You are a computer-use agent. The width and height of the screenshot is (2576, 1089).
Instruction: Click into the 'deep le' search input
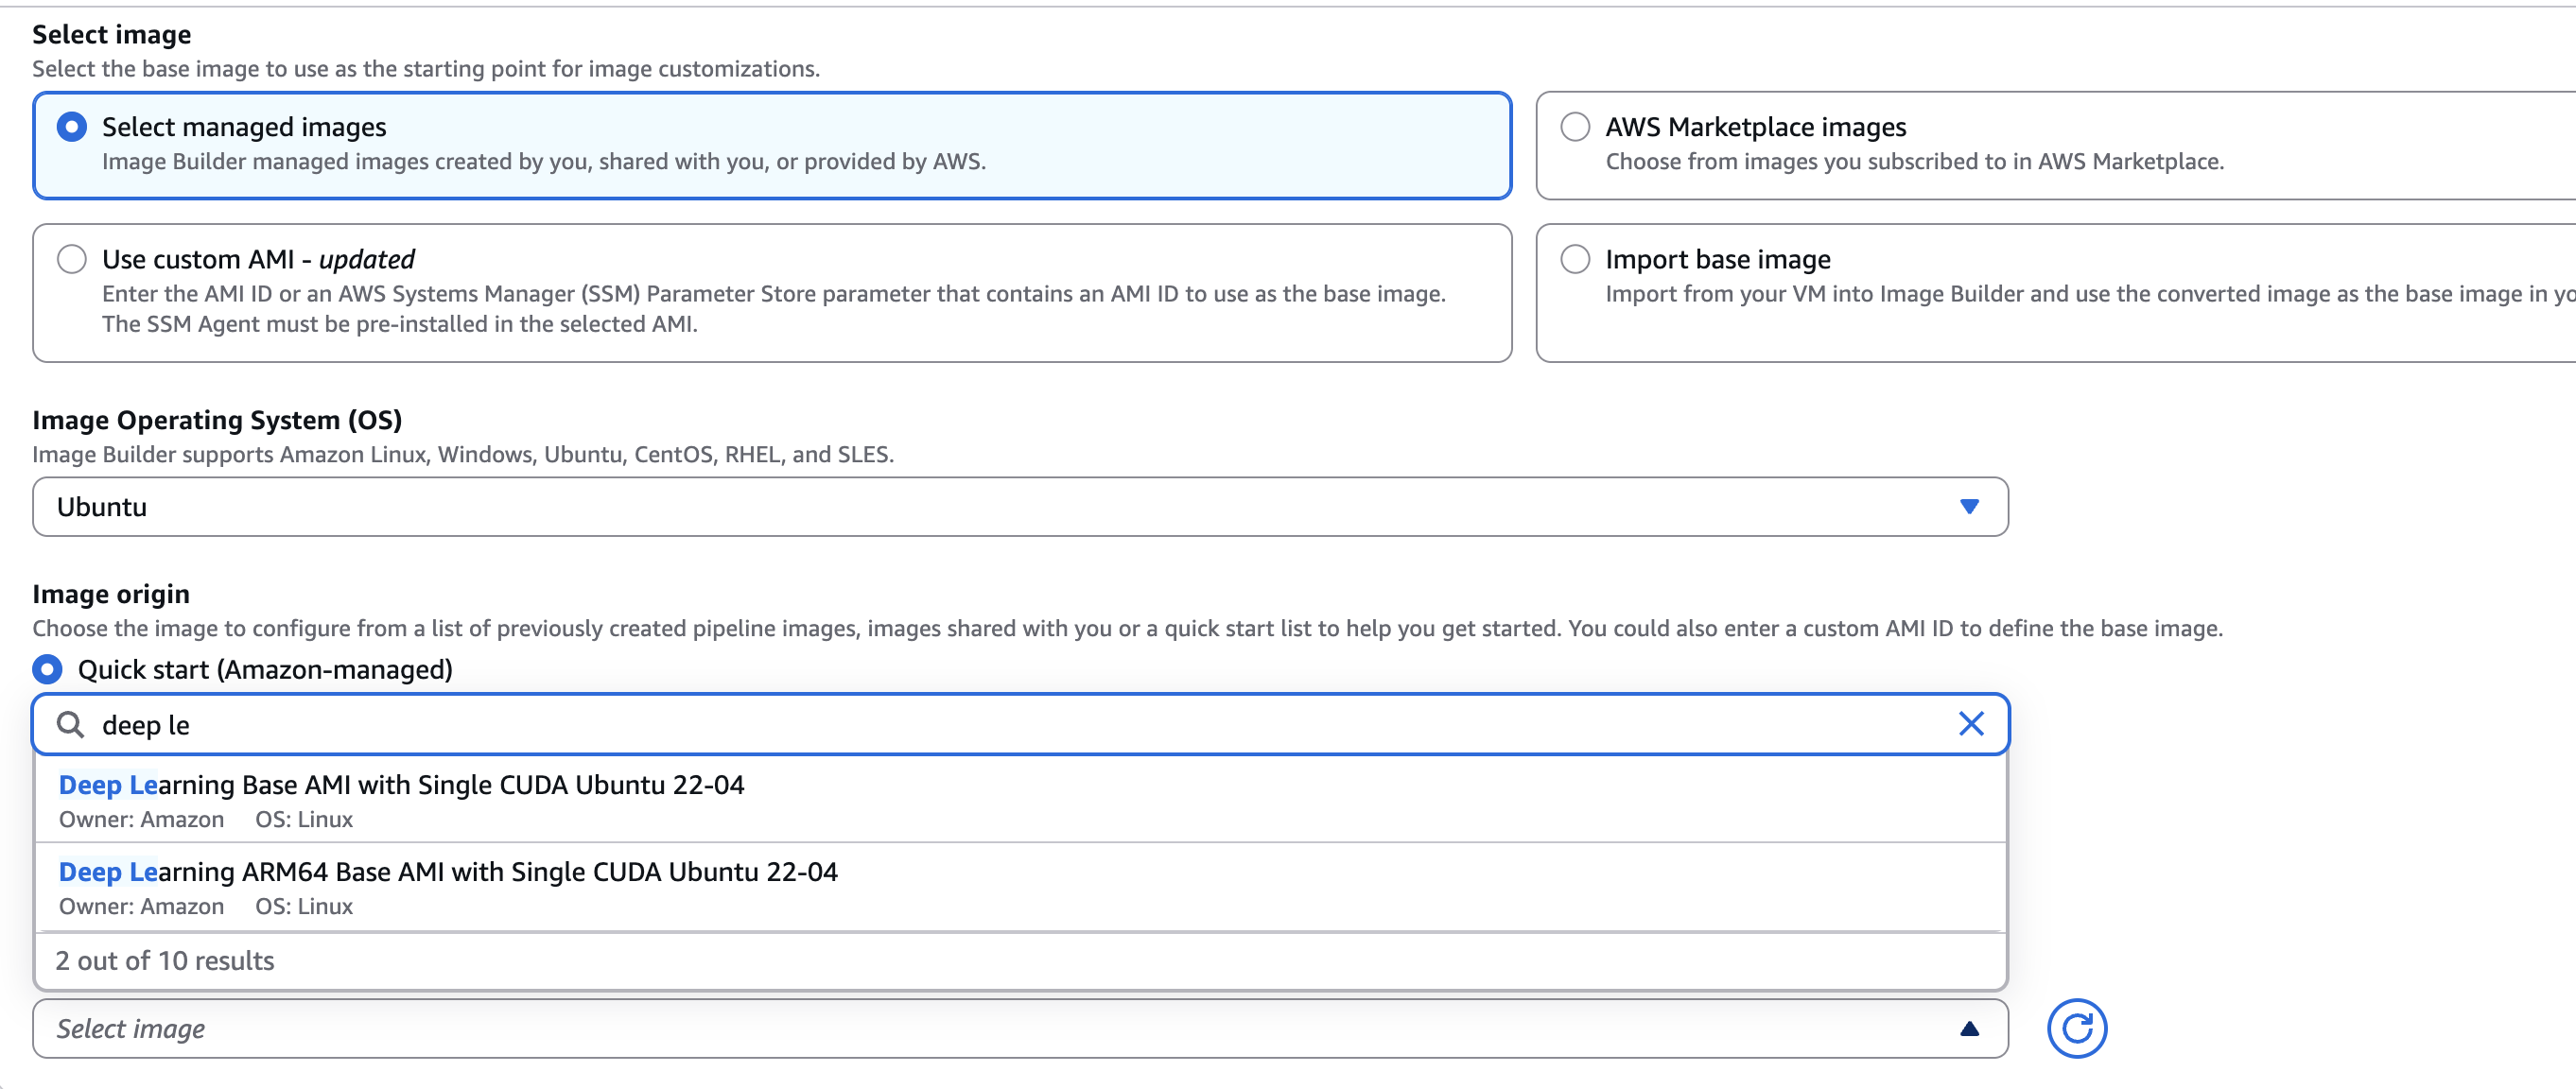(x=1000, y=724)
